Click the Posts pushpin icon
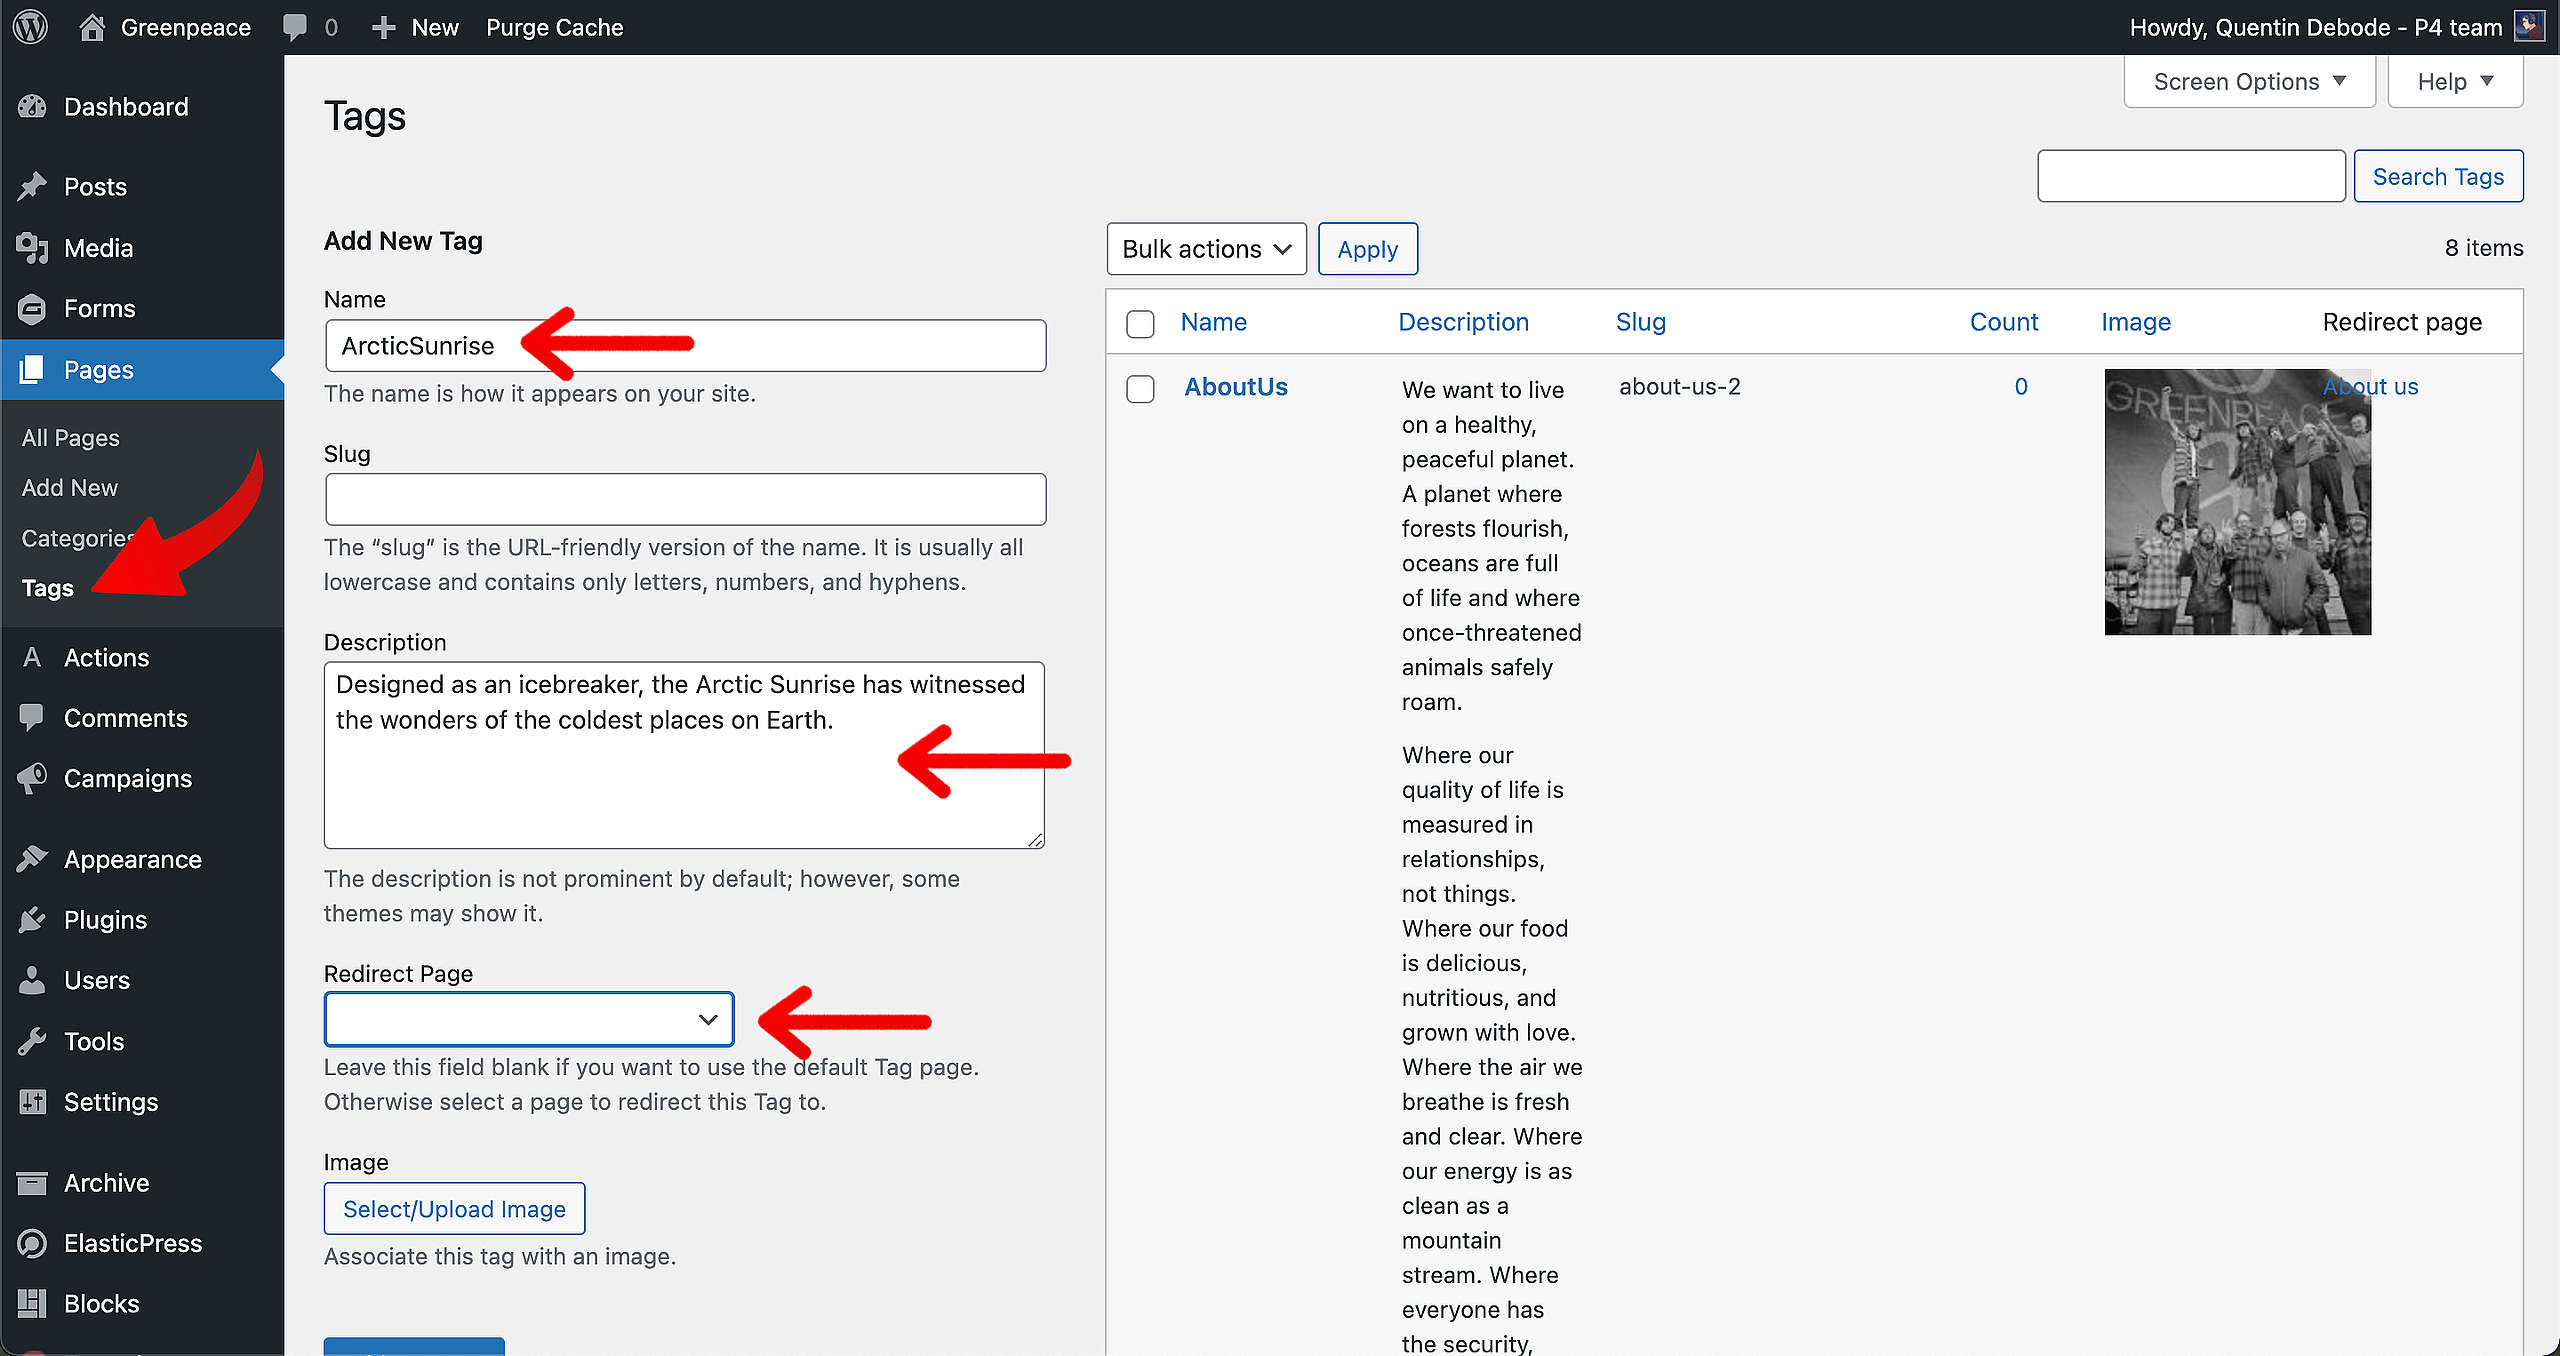Screen dimensions: 2560x1356 [32, 187]
